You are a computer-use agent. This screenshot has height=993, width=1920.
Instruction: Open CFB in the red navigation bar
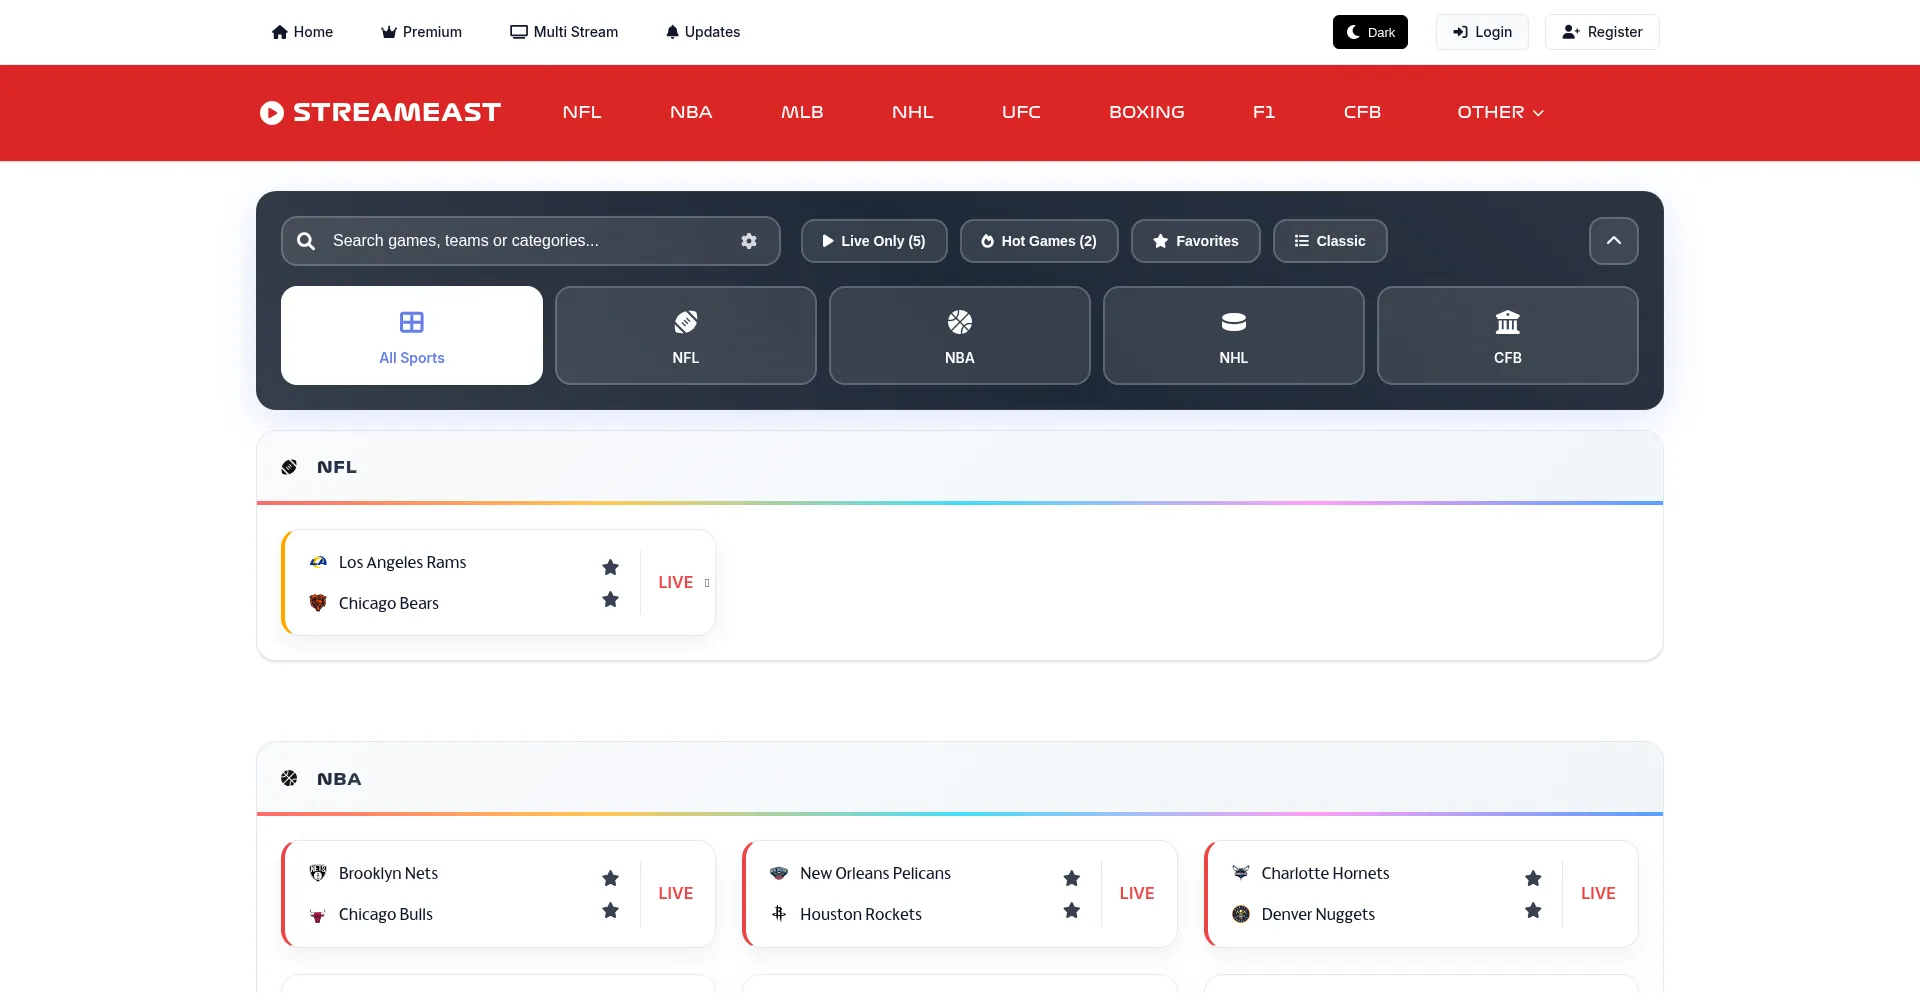pos(1362,113)
